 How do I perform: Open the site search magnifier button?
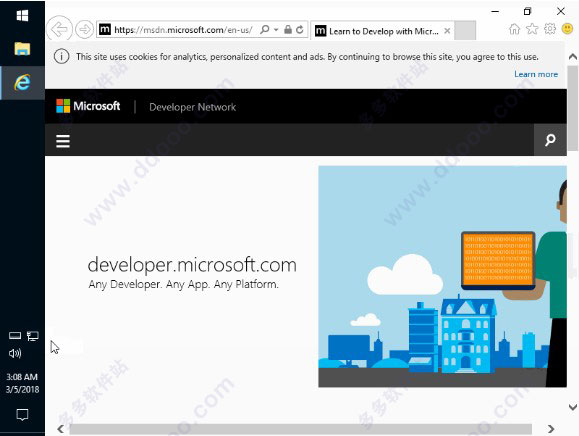[x=550, y=140]
